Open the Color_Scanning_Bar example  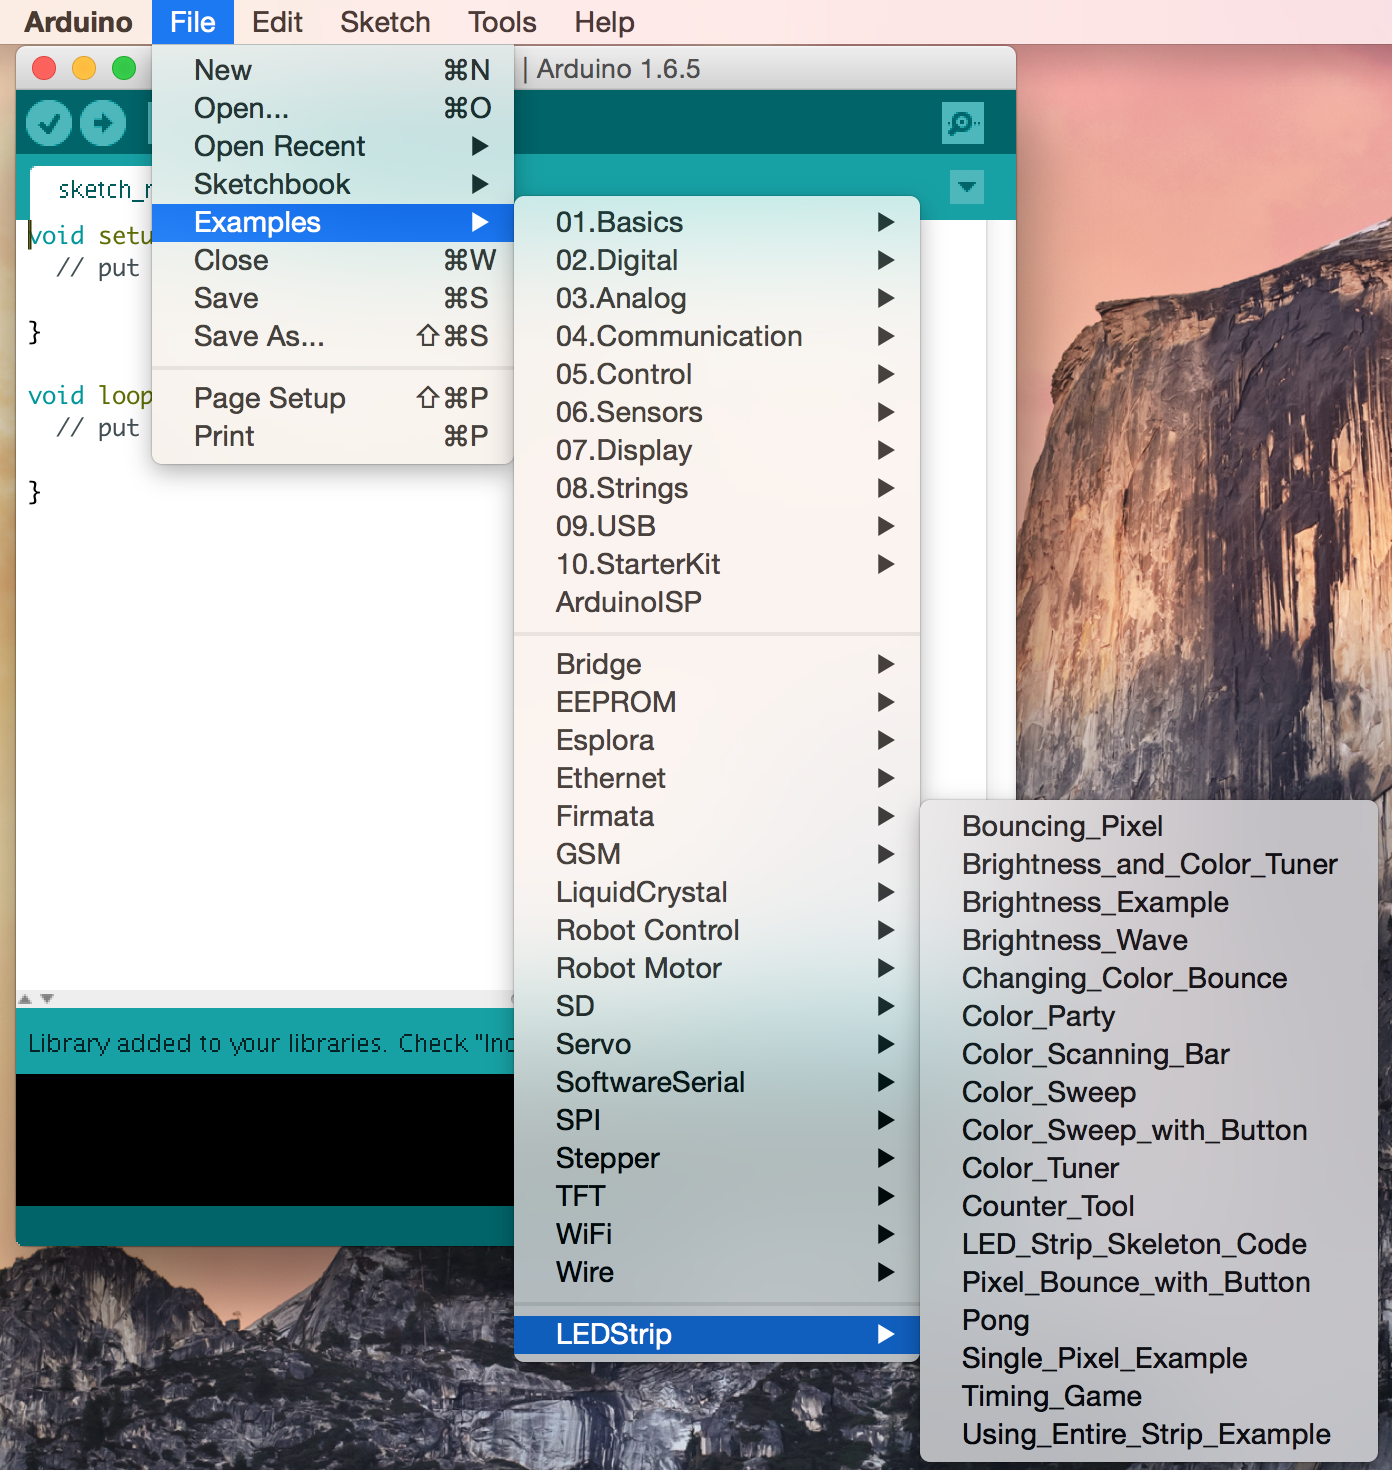[x=1149, y=1054]
